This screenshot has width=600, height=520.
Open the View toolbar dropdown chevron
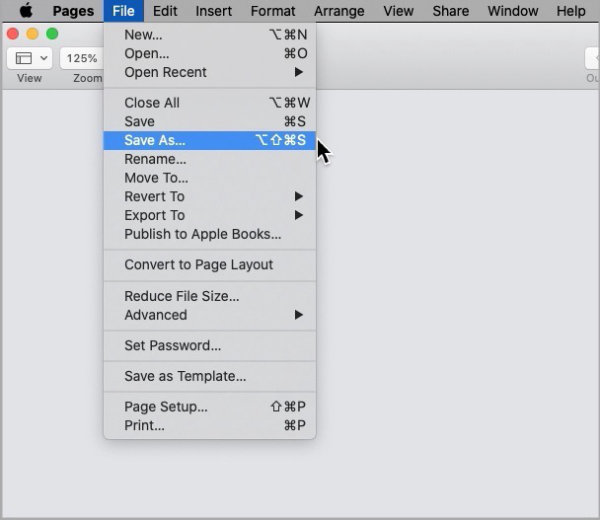(x=44, y=58)
